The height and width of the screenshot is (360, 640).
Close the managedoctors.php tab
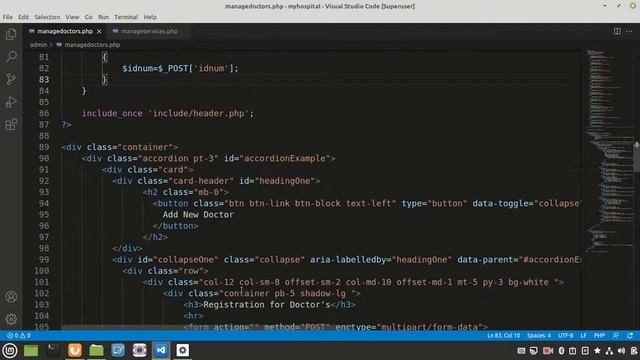pyautogui.click(x=99, y=31)
